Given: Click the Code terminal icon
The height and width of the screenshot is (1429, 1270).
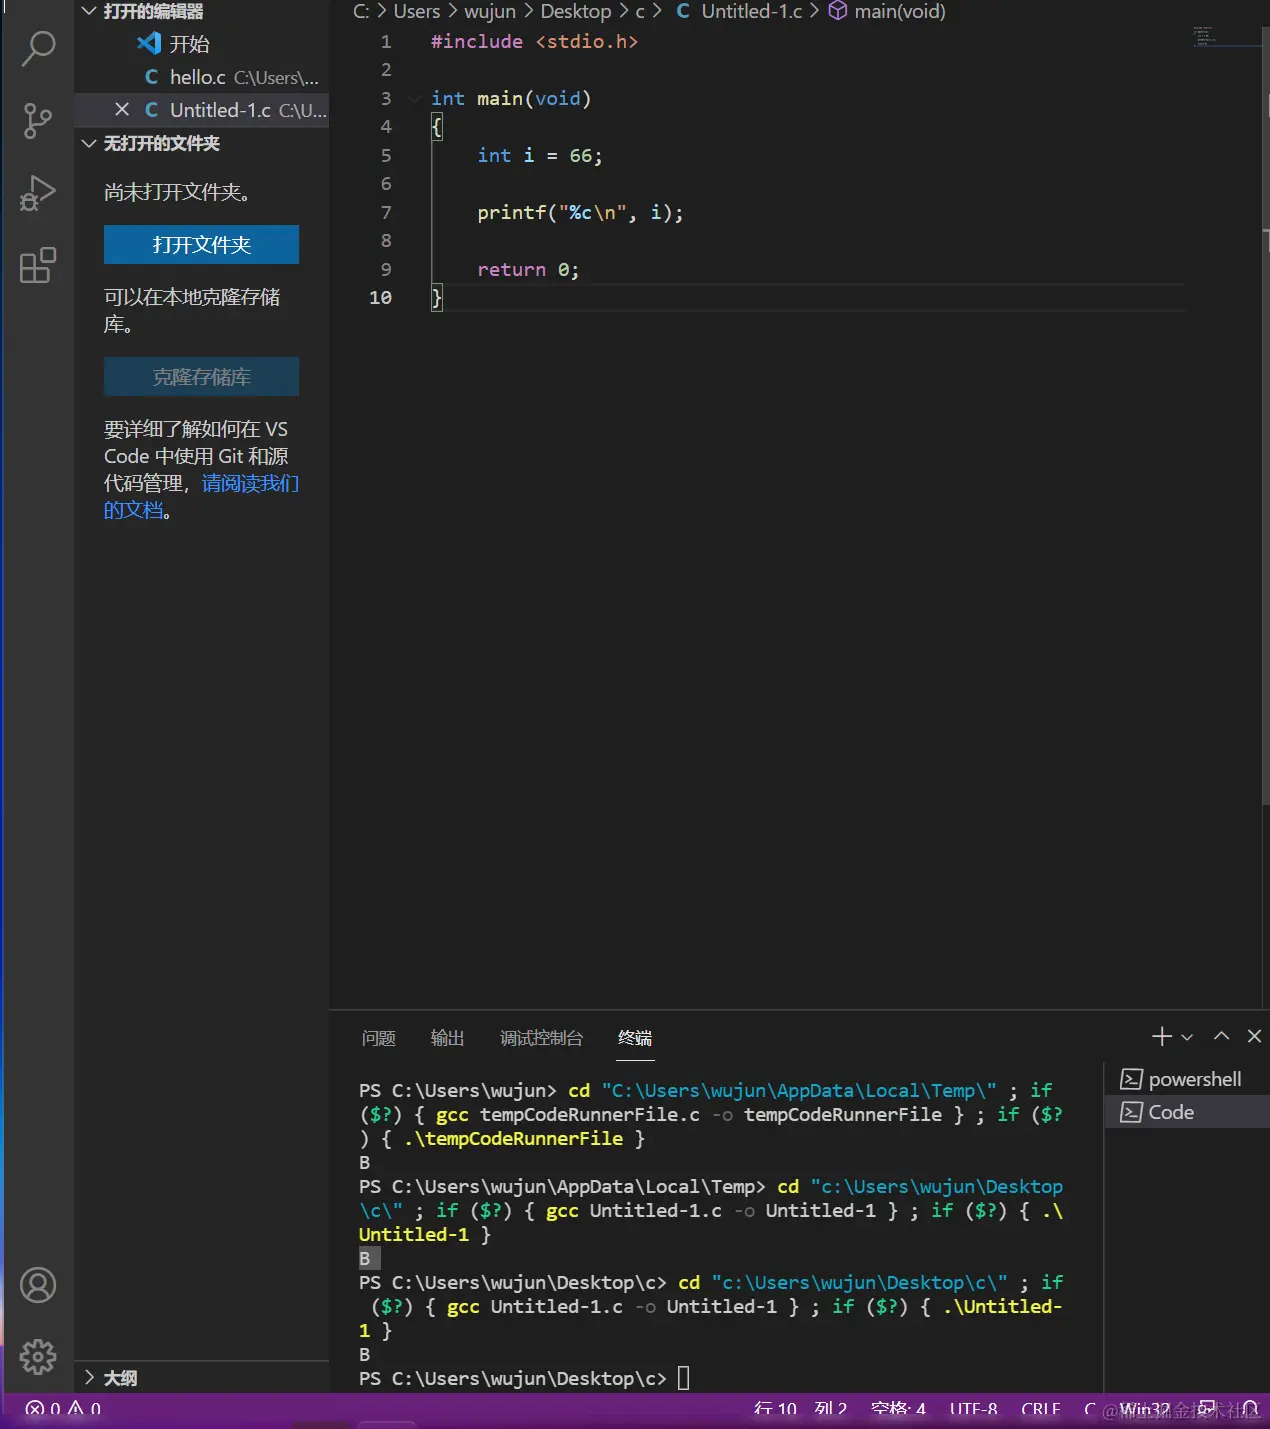Looking at the screenshot, I should 1131,1112.
